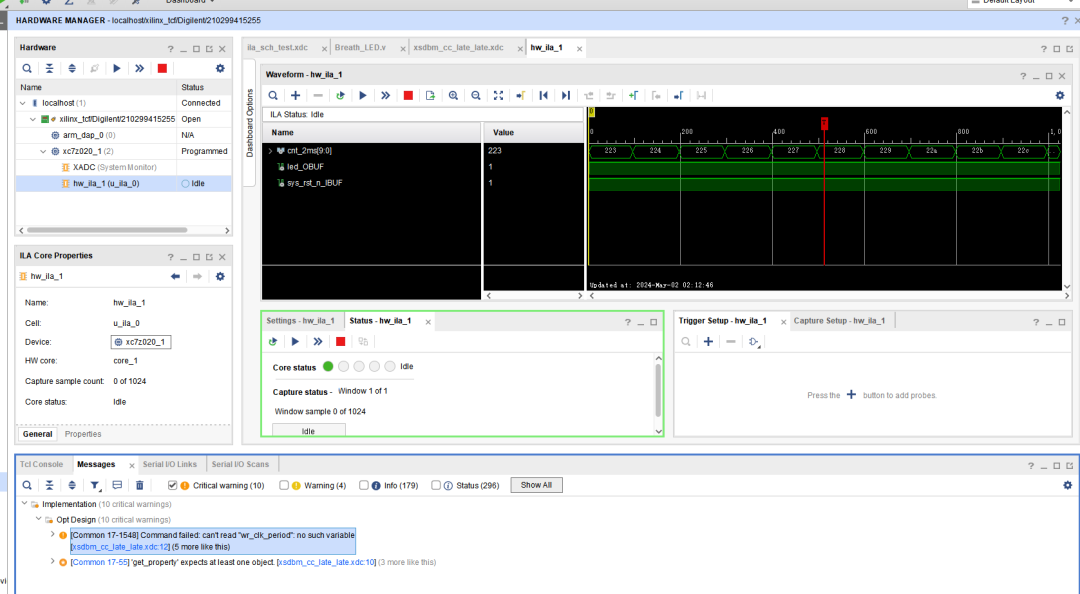Run trigger in Status hw_ila_1 panel
The image size is (1080, 594).
click(295, 342)
